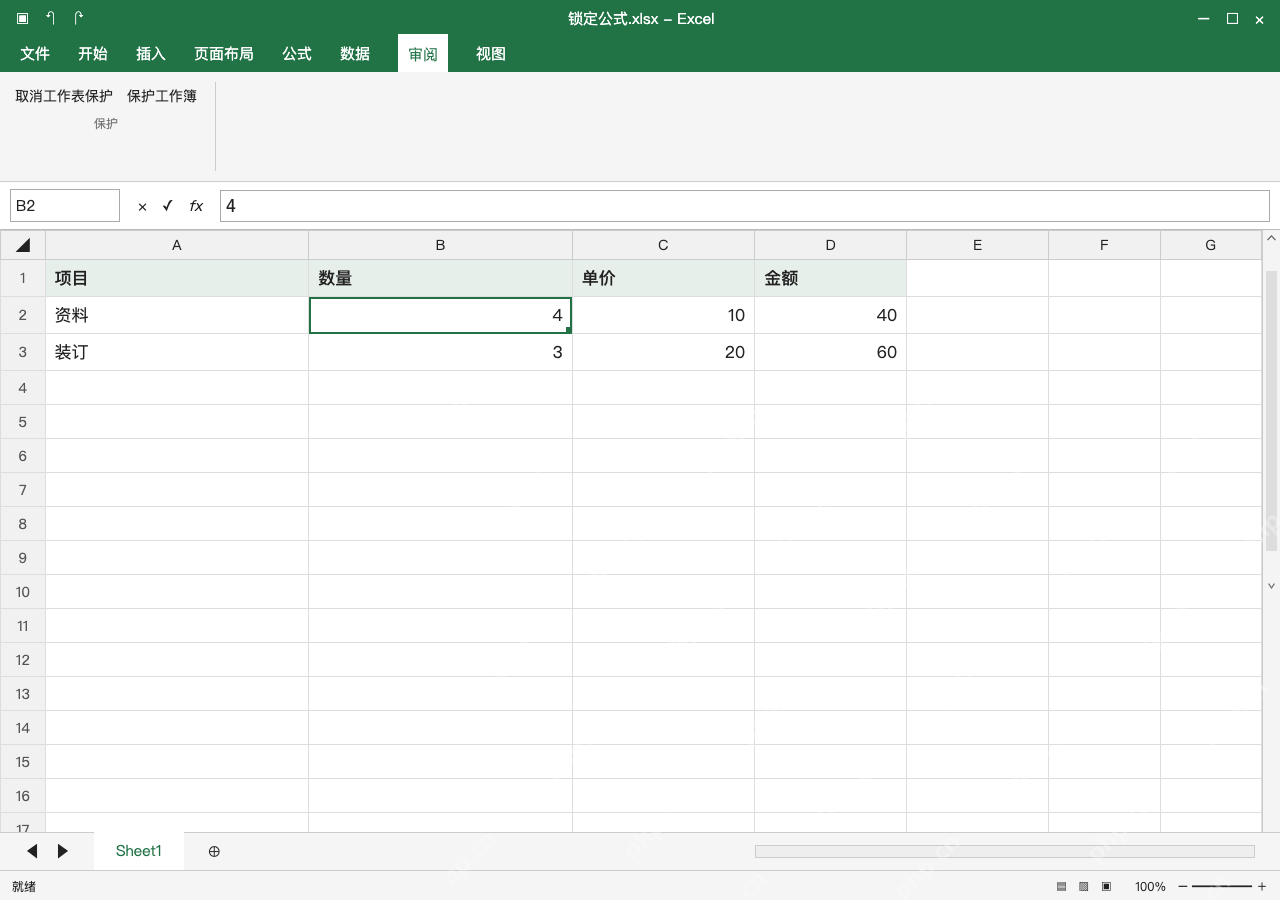The image size is (1280, 900).
Task: Switch to the 开始 ribbon tab
Action: 93,54
